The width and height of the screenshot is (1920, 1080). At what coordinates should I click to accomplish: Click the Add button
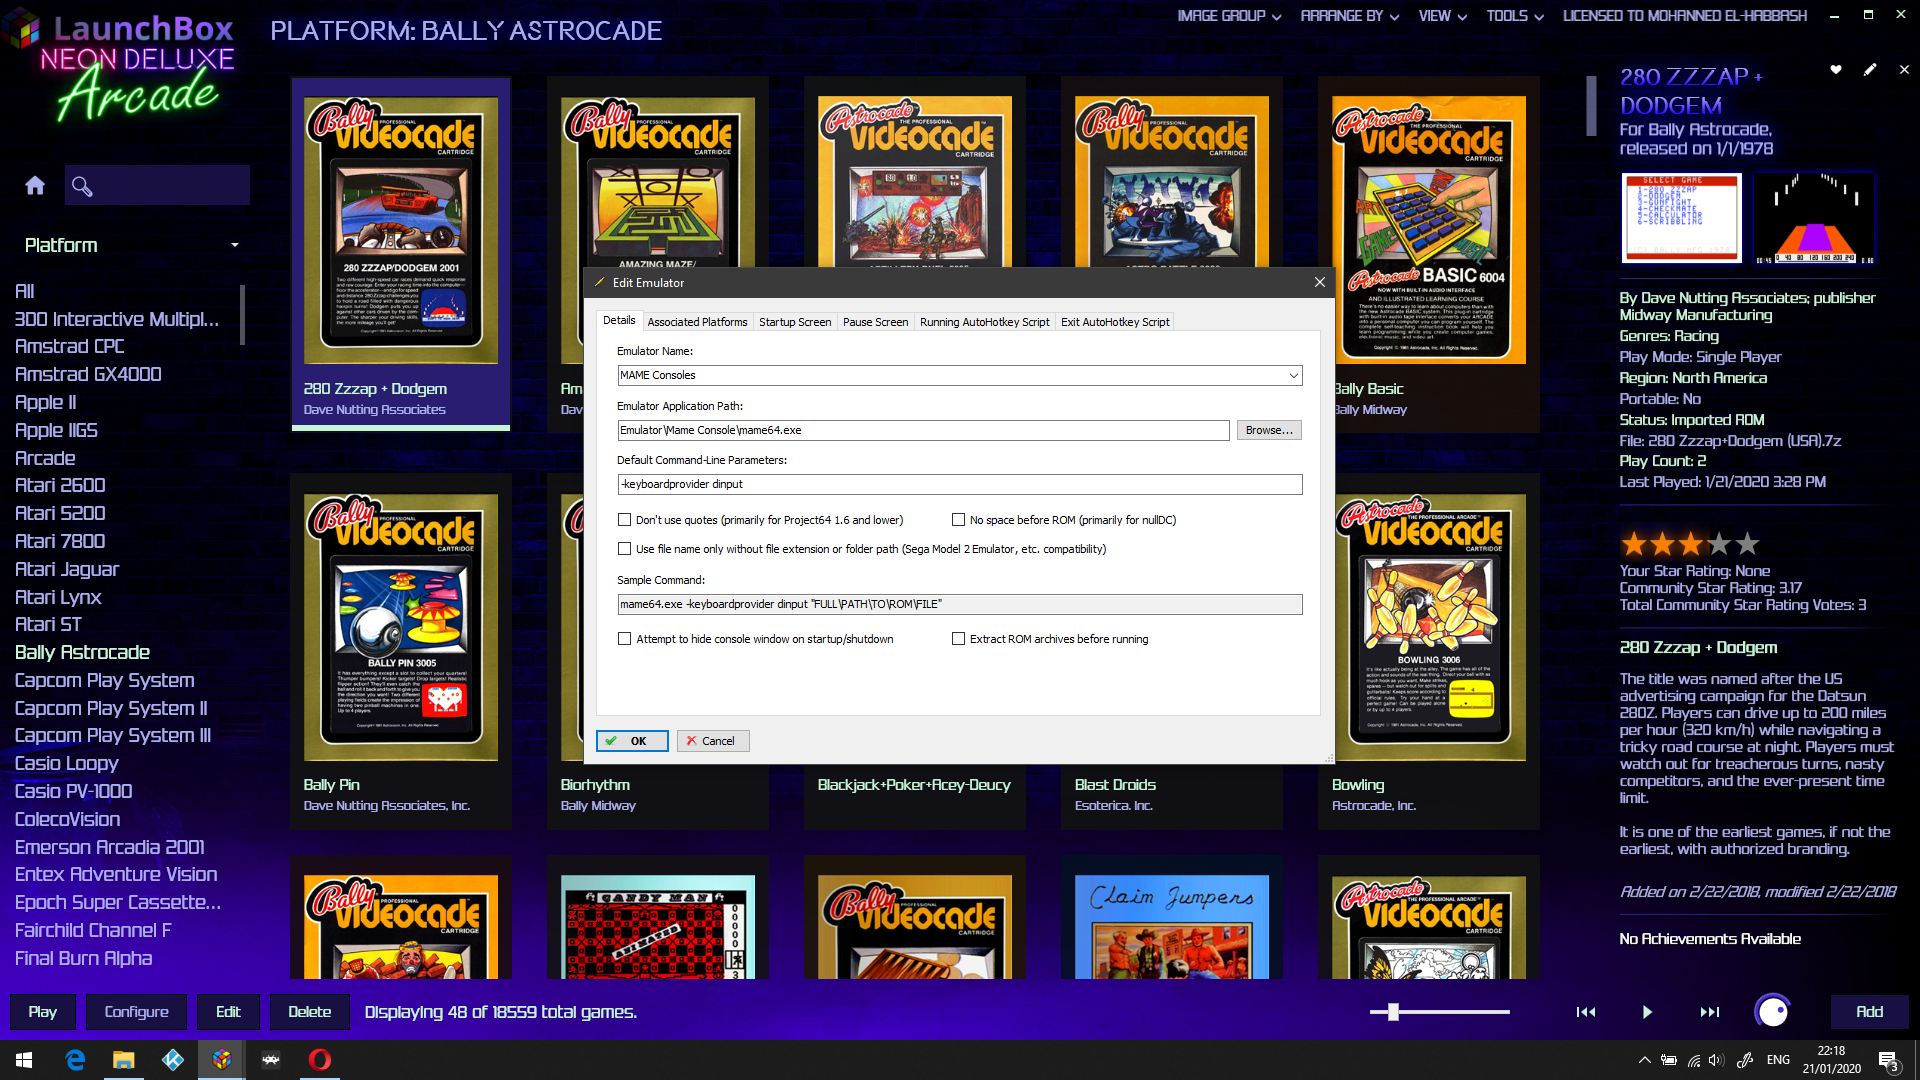(x=1869, y=1012)
